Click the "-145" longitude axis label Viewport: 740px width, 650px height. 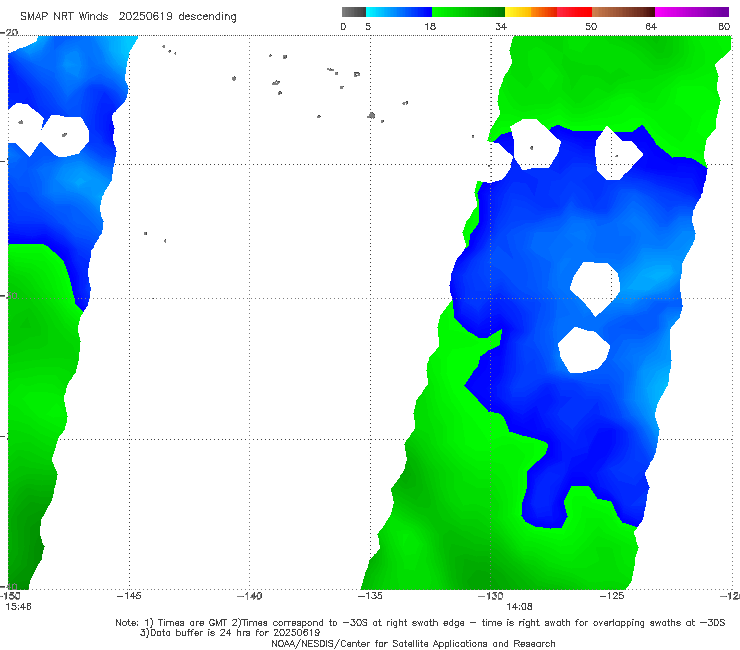129,596
